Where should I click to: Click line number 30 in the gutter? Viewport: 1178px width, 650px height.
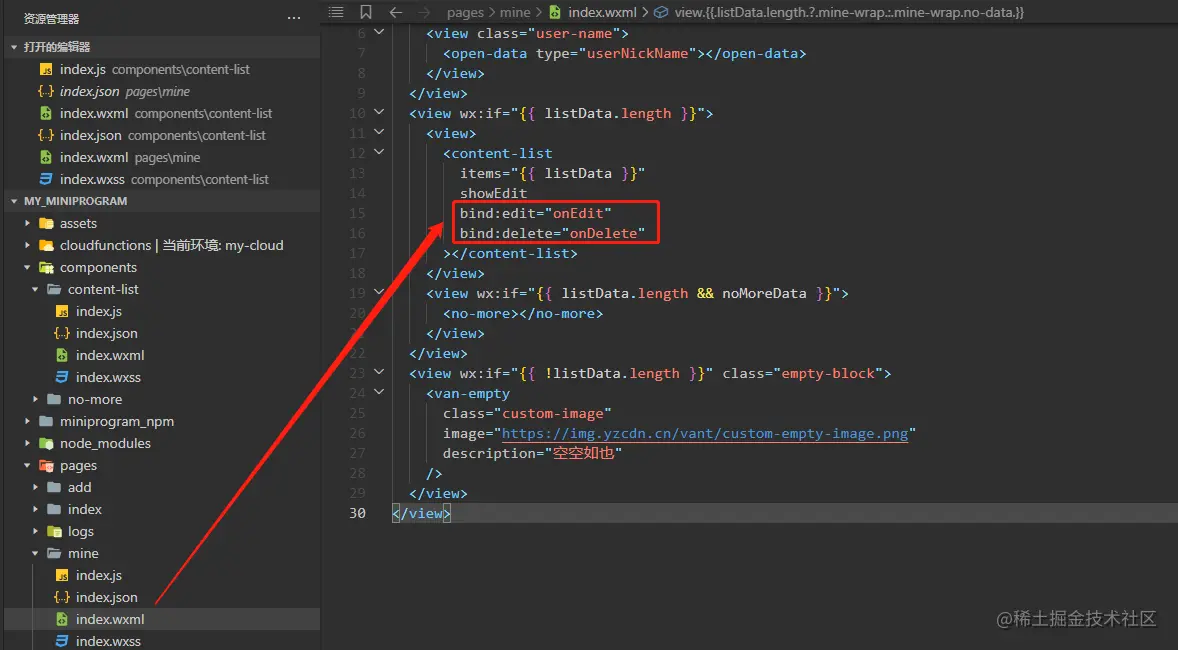point(358,513)
